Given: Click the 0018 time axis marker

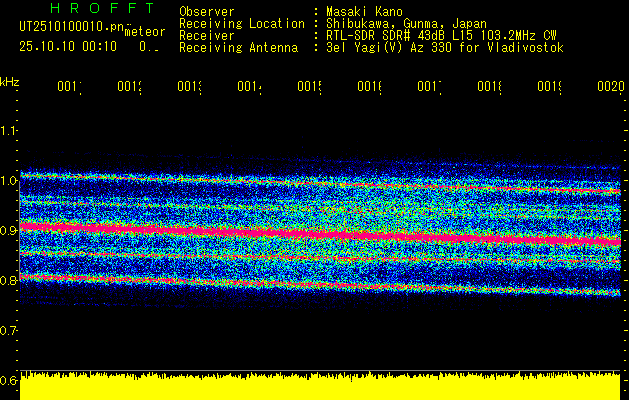Looking at the screenshot, I should (489, 86).
